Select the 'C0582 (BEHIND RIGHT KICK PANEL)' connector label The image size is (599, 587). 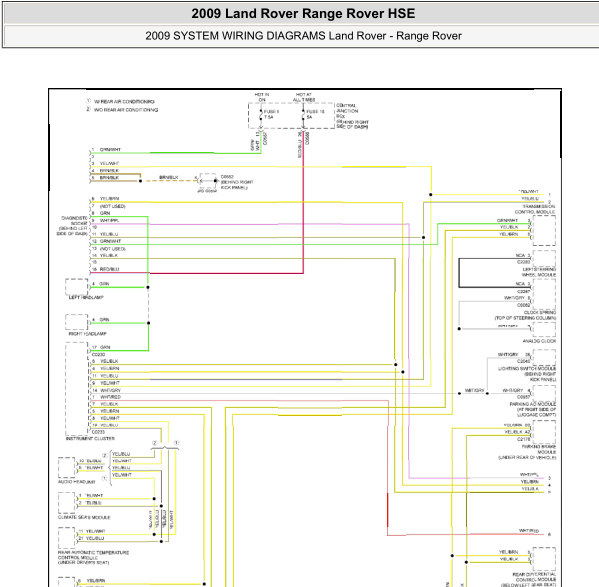pyautogui.click(x=237, y=182)
